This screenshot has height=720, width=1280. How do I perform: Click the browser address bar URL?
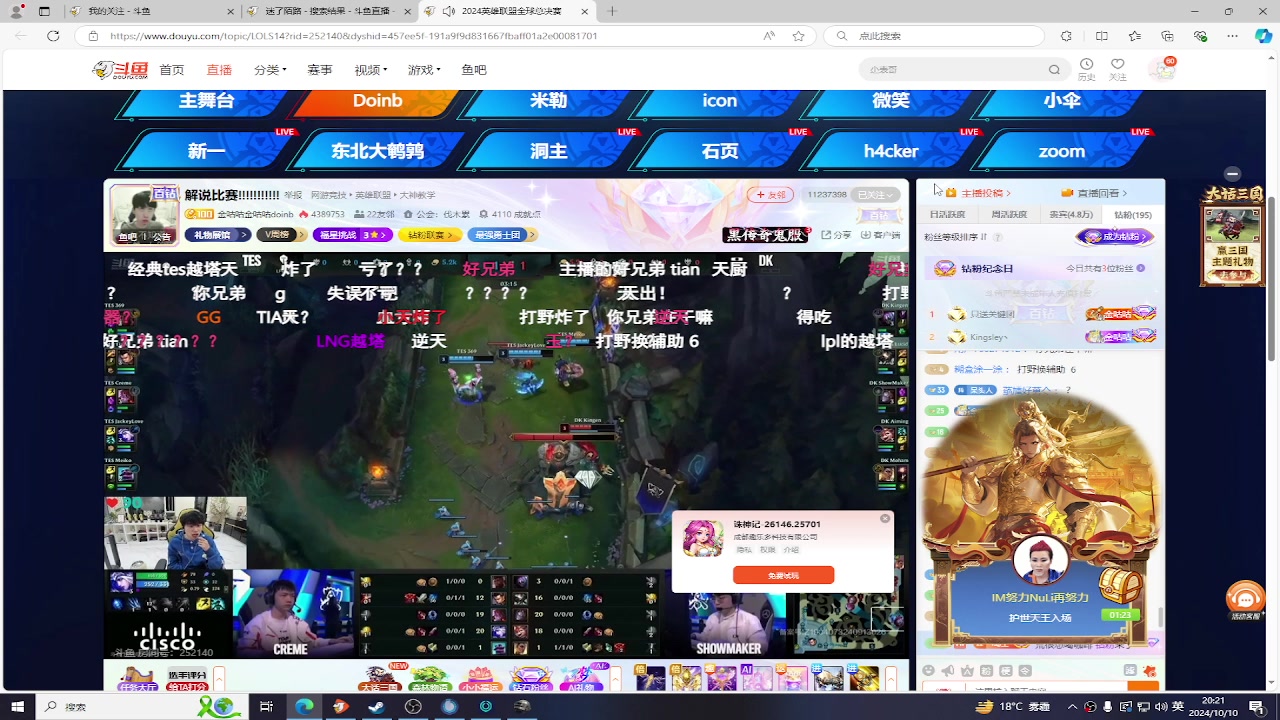point(354,36)
